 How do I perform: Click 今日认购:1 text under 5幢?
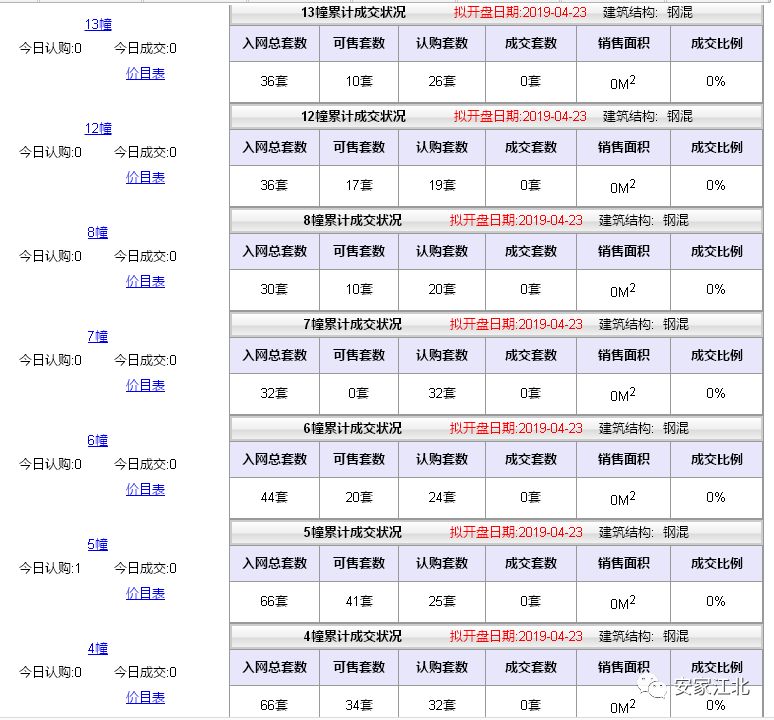(x=50, y=568)
